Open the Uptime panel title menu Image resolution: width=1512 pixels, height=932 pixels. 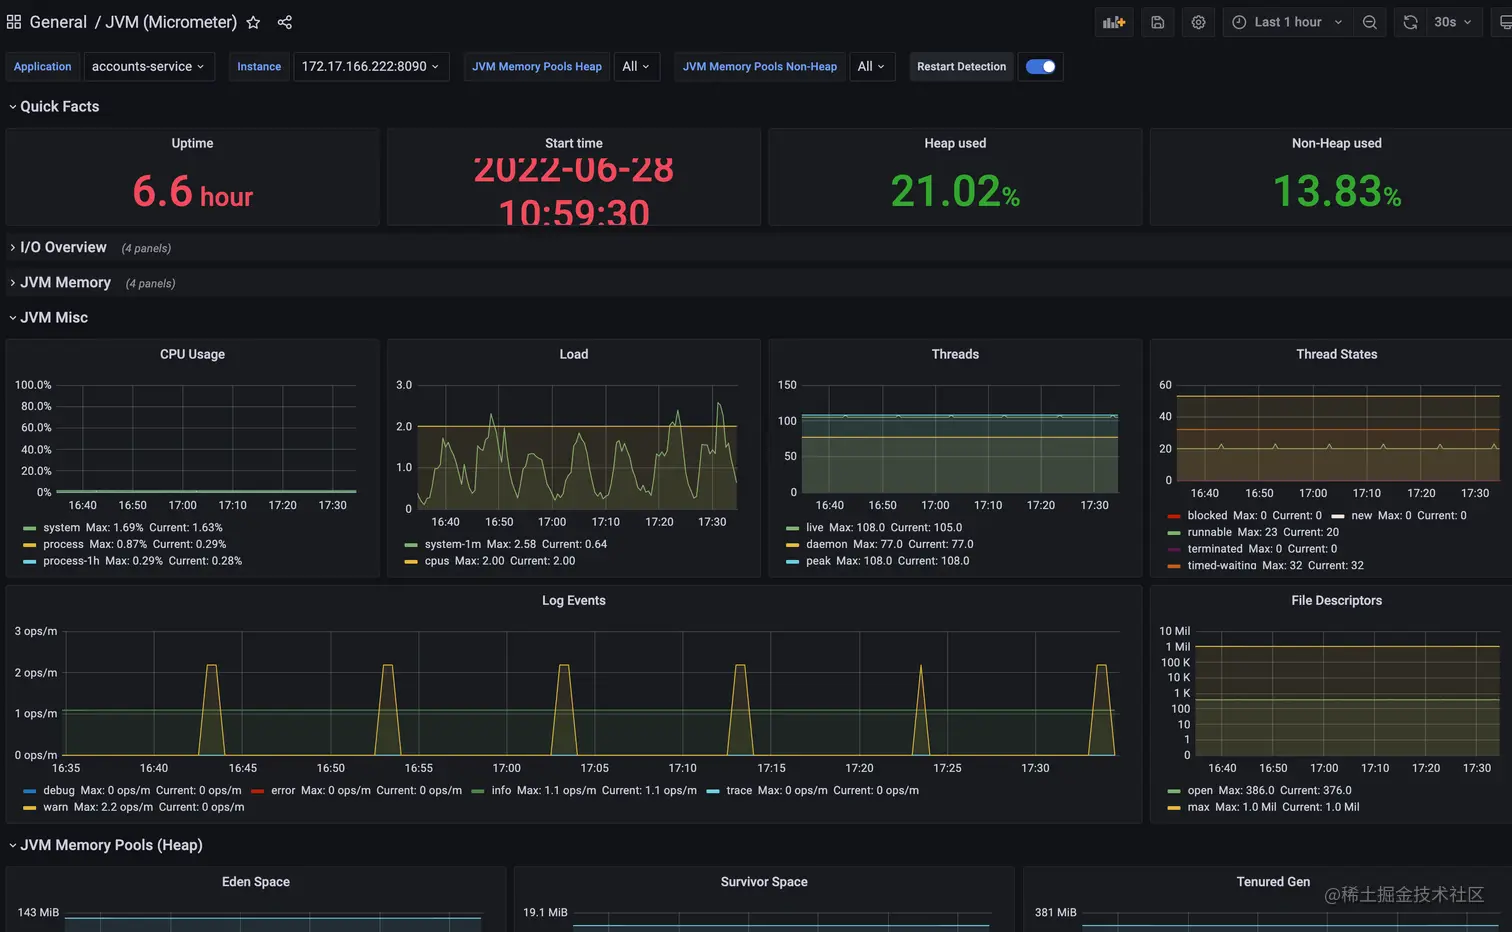tap(192, 143)
